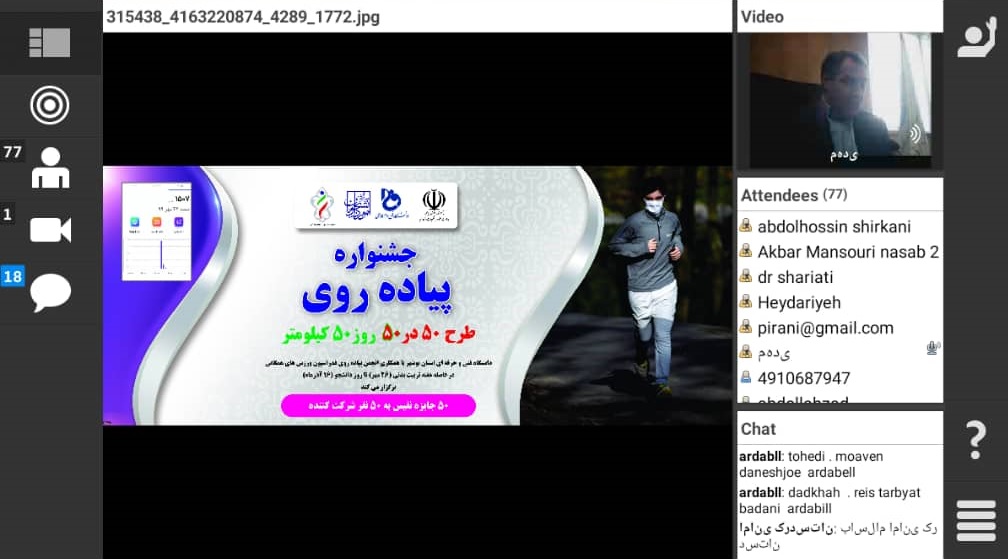This screenshot has width=1008, height=559.
Task: Raise your hand using the status icon
Action: click(976, 39)
